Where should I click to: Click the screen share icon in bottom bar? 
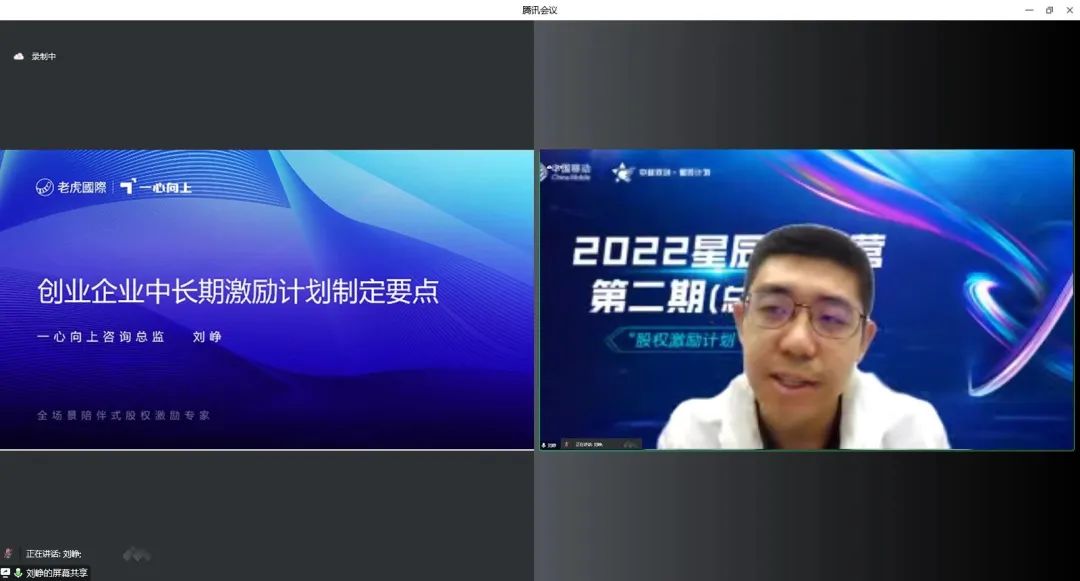coord(6,573)
